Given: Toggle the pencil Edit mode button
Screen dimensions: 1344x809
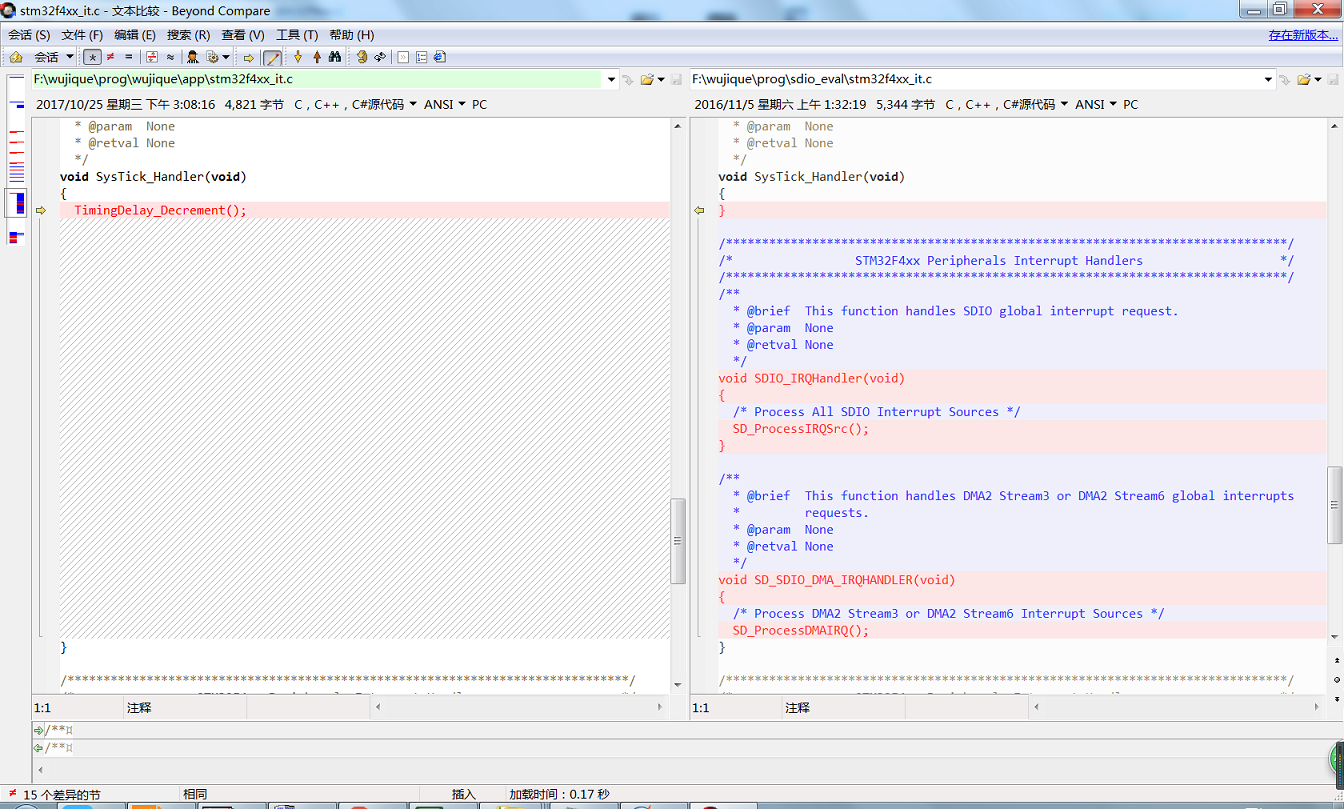Looking at the screenshot, I should pyautogui.click(x=272, y=58).
